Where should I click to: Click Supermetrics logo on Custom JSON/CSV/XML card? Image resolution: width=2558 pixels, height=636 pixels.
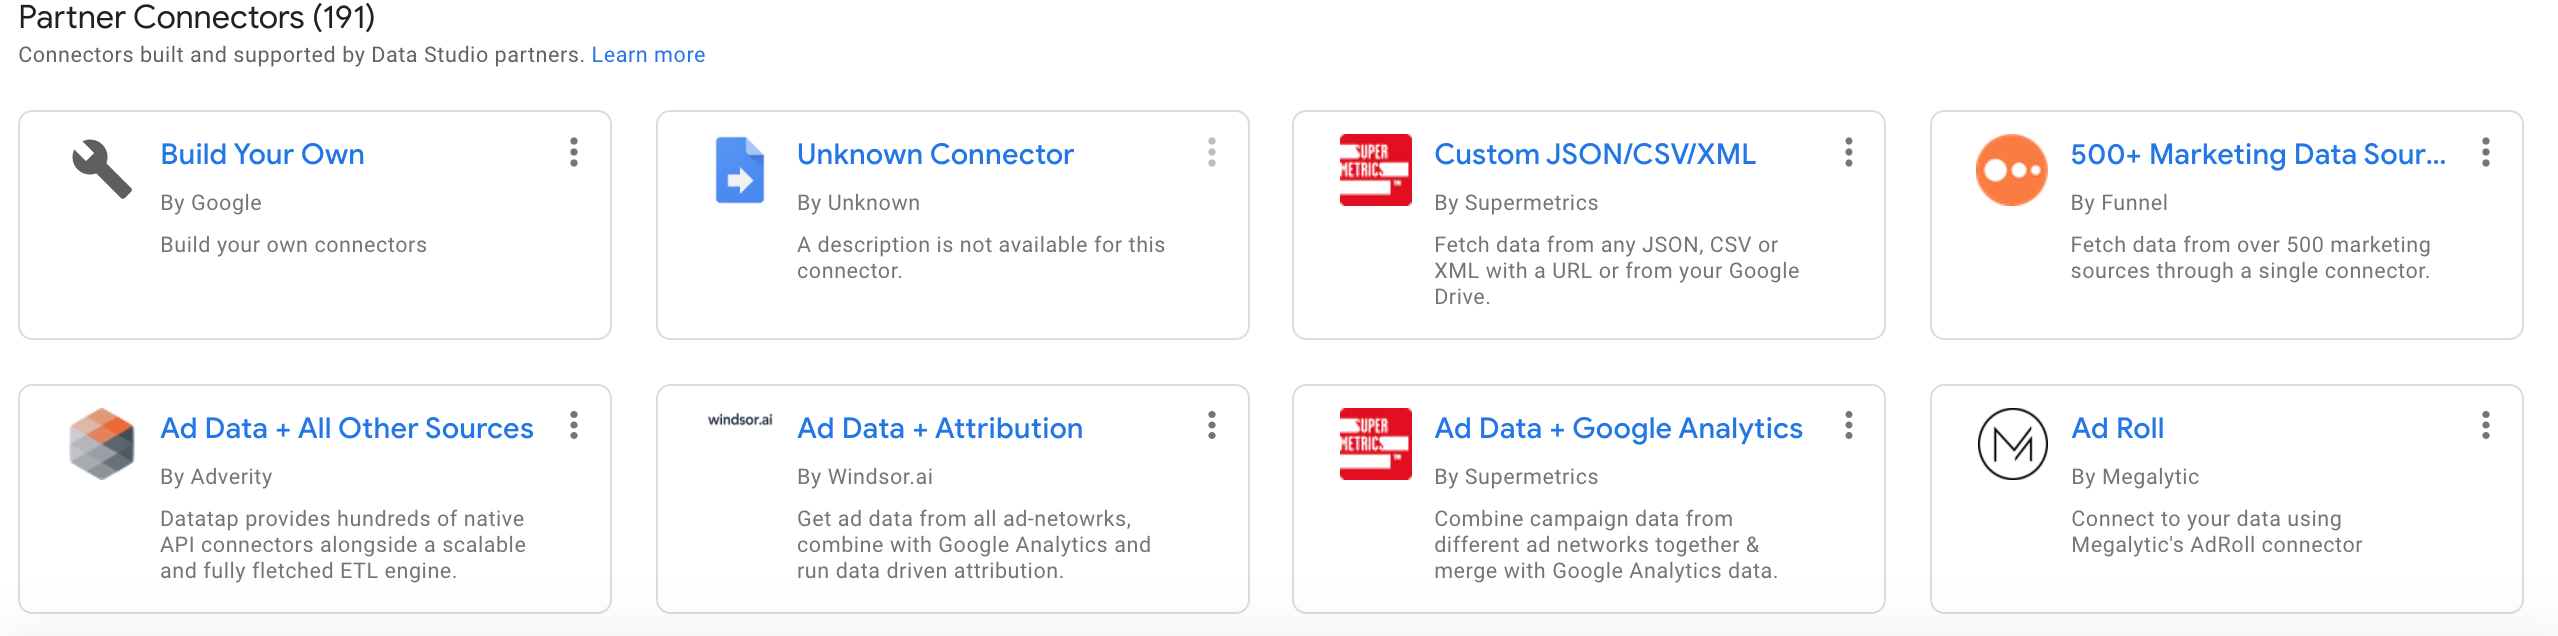1376,170
